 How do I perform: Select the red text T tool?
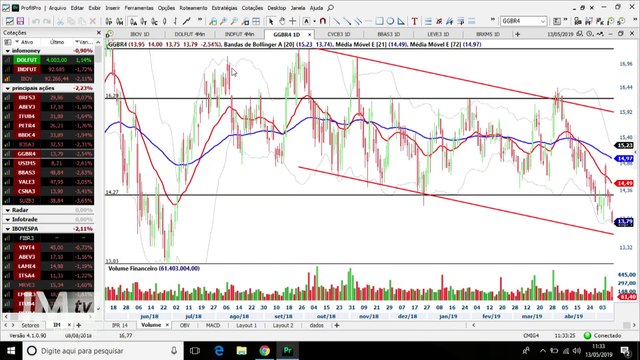[414, 21]
